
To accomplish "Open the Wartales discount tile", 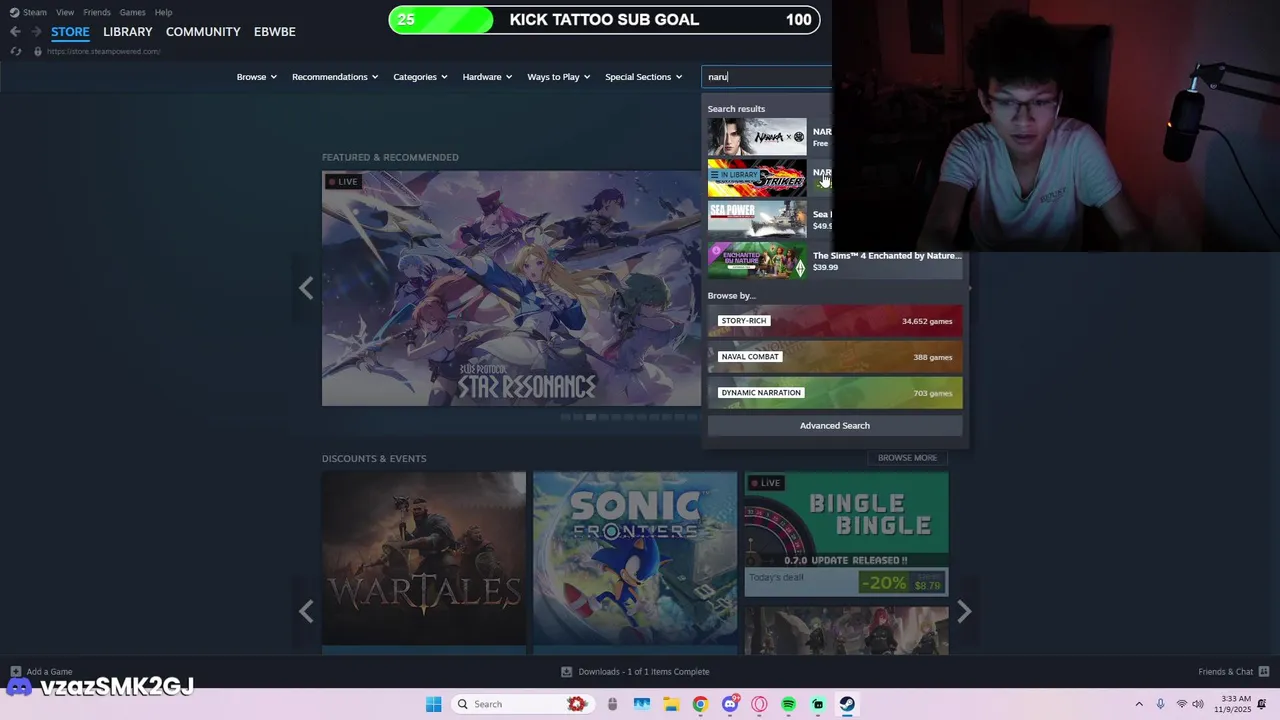I will tap(424, 560).
